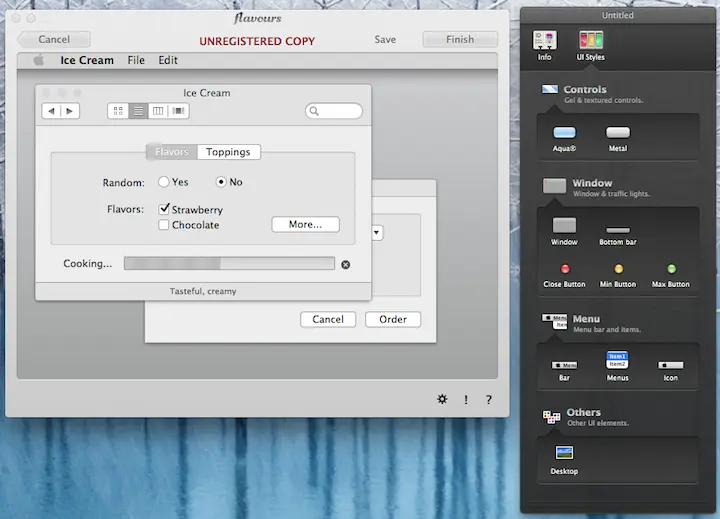Select the menu Bar item
Image resolution: width=720 pixels, height=519 pixels.
[564, 371]
